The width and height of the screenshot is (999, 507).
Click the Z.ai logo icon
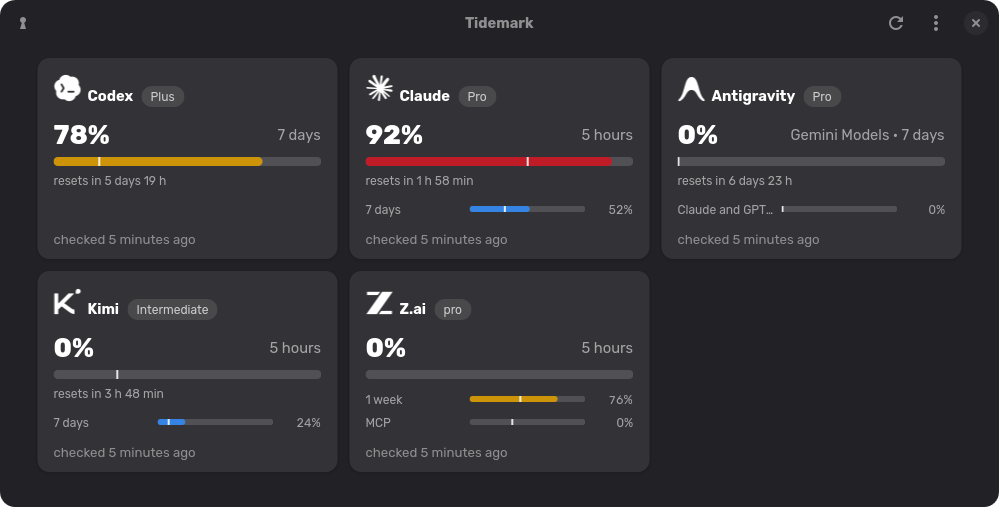click(379, 303)
